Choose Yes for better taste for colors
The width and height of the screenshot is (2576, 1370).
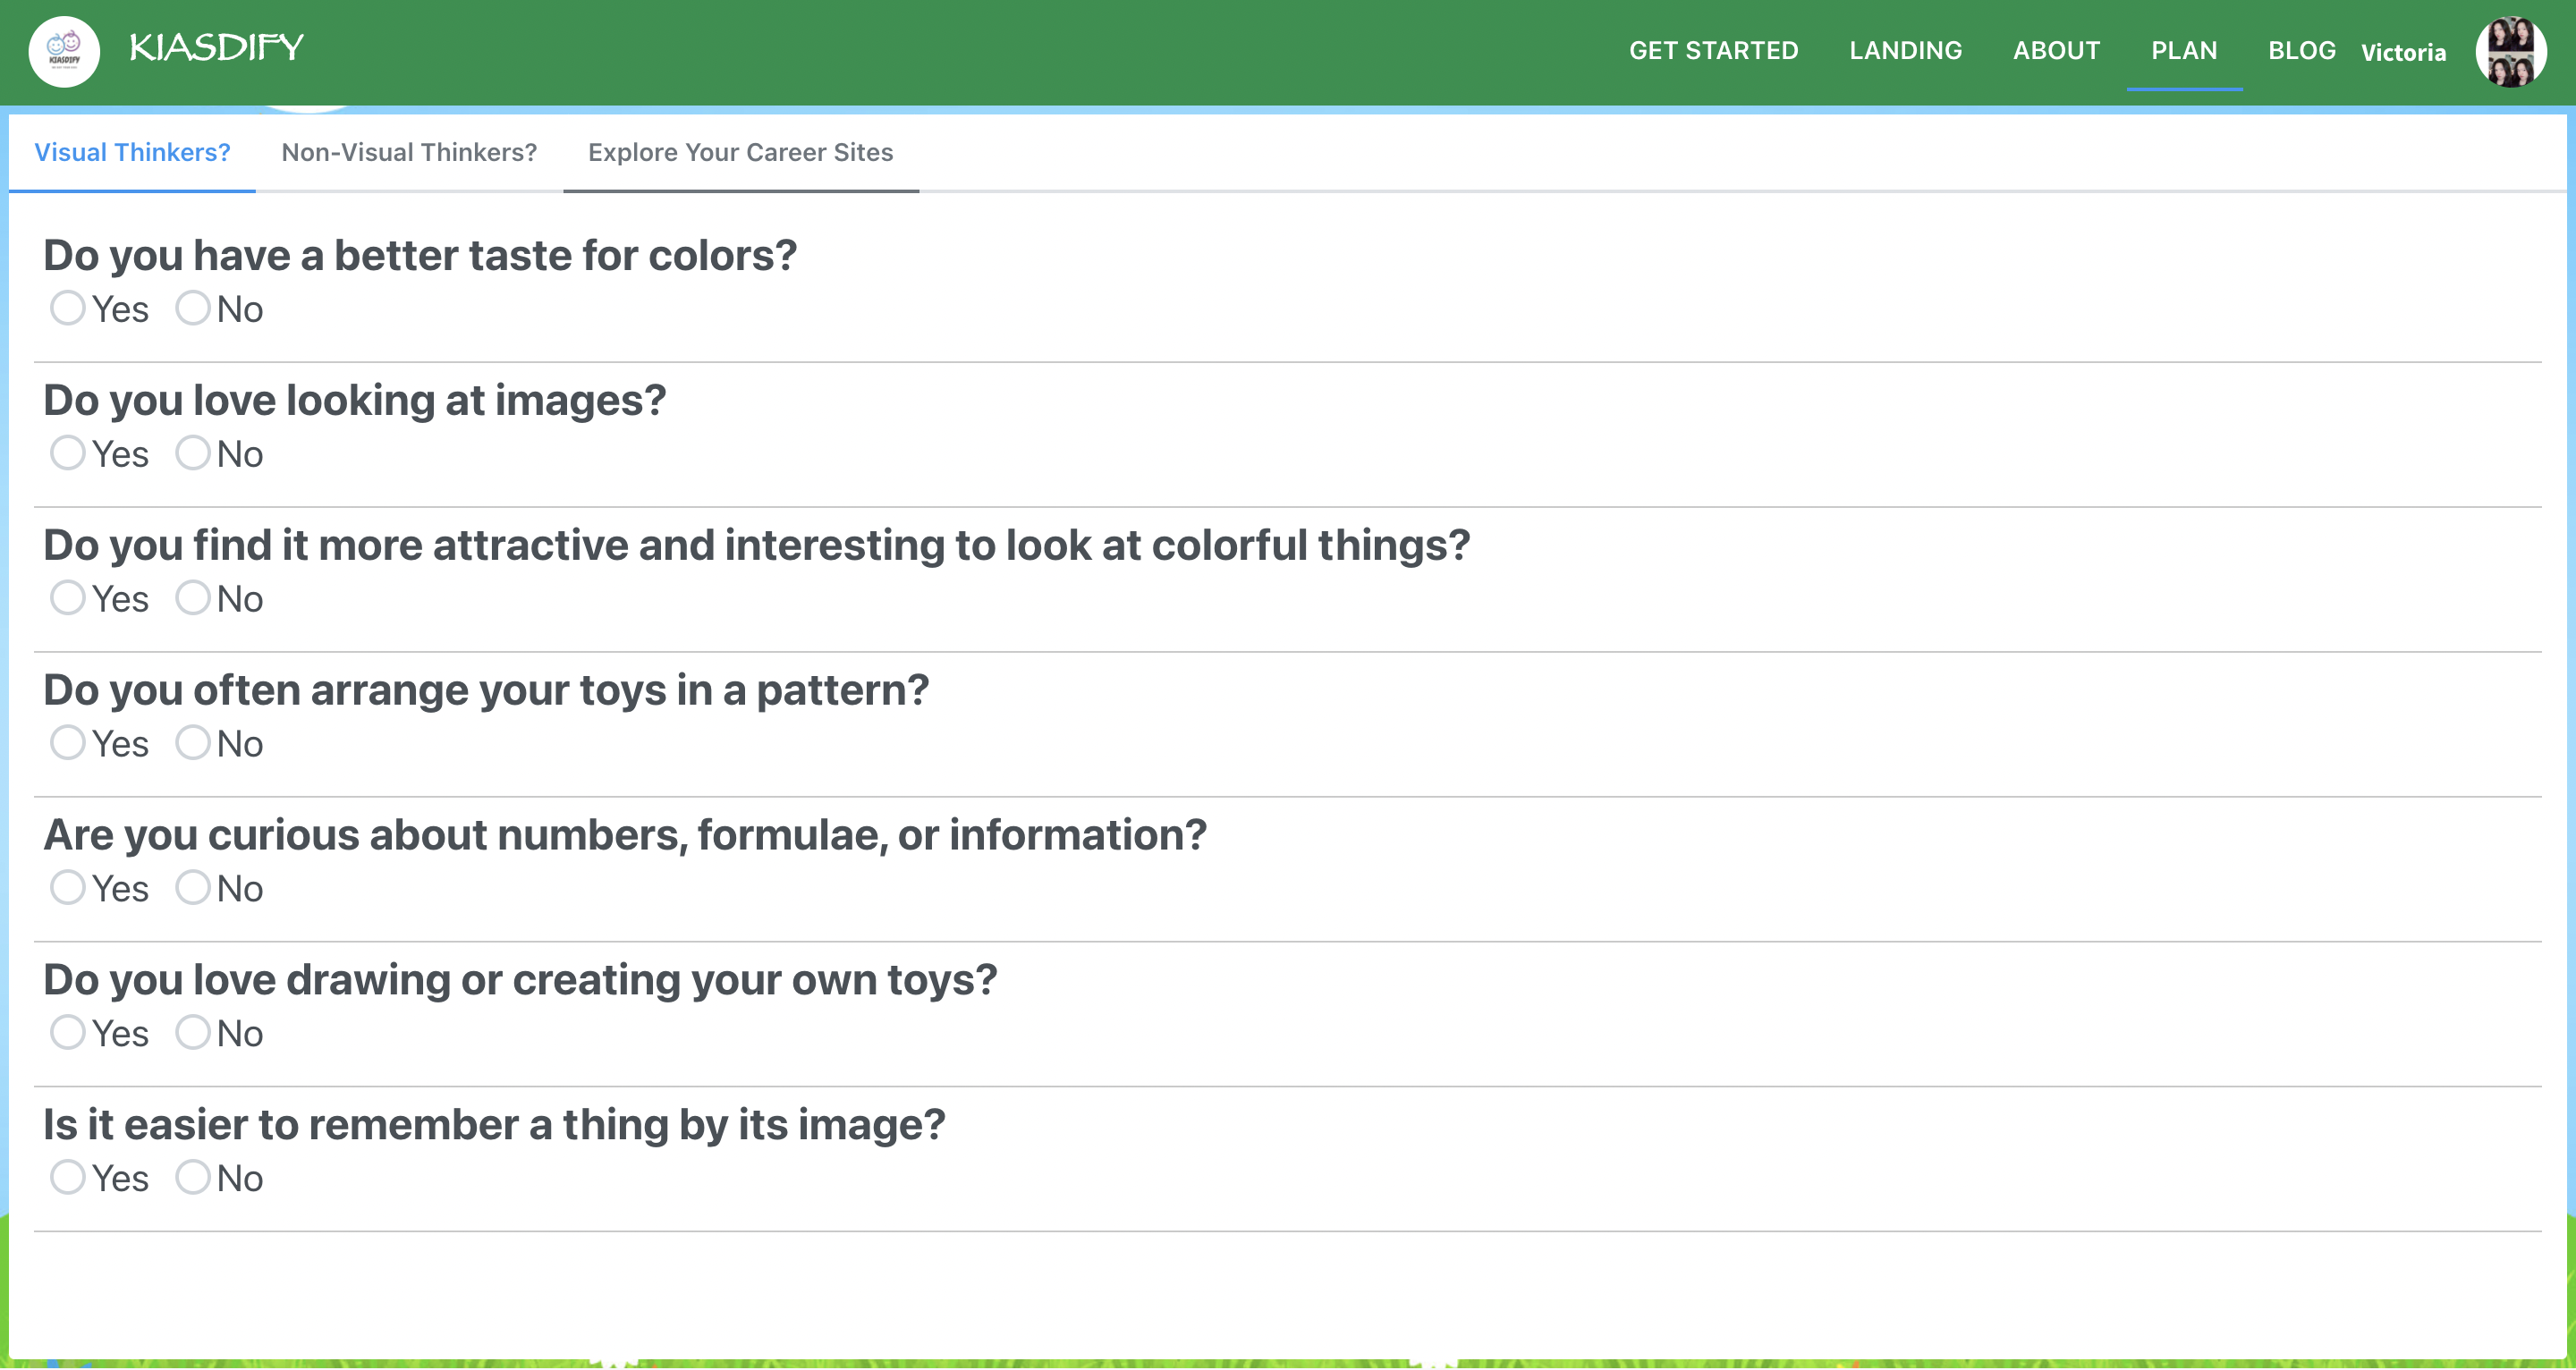tap(67, 308)
